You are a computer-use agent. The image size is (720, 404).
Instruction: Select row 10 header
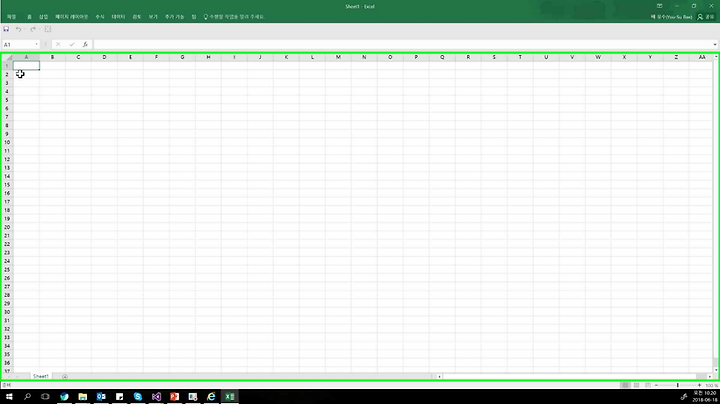(x=7, y=142)
